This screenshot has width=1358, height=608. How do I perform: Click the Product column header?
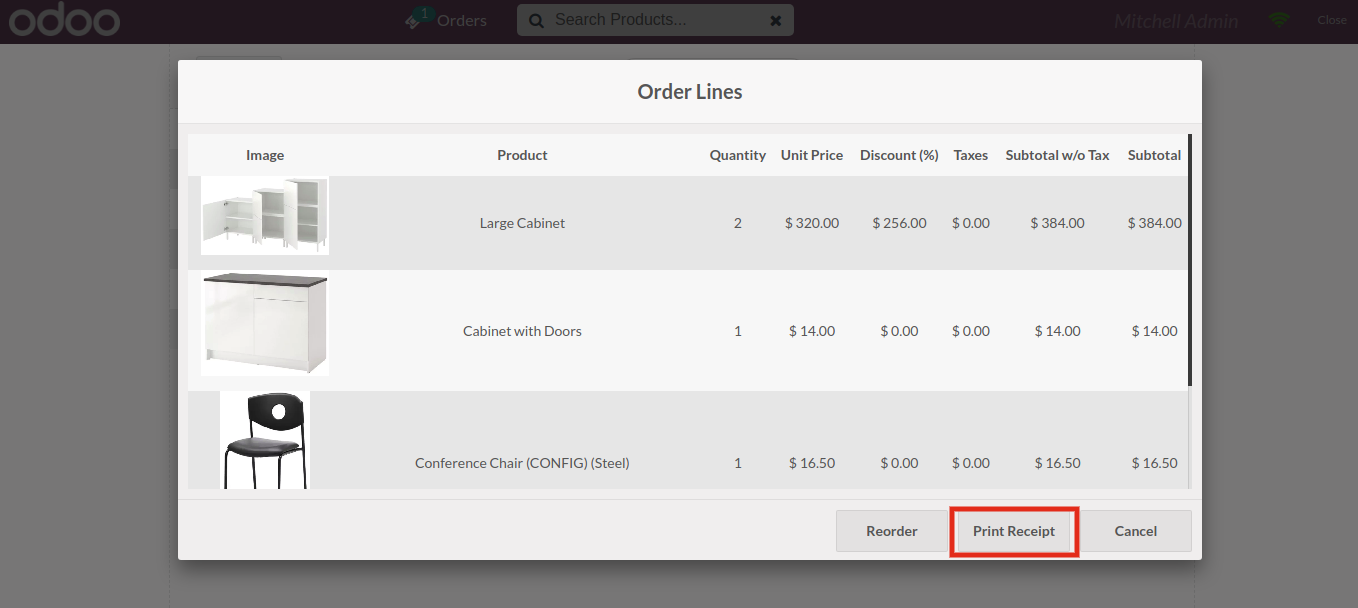click(522, 155)
